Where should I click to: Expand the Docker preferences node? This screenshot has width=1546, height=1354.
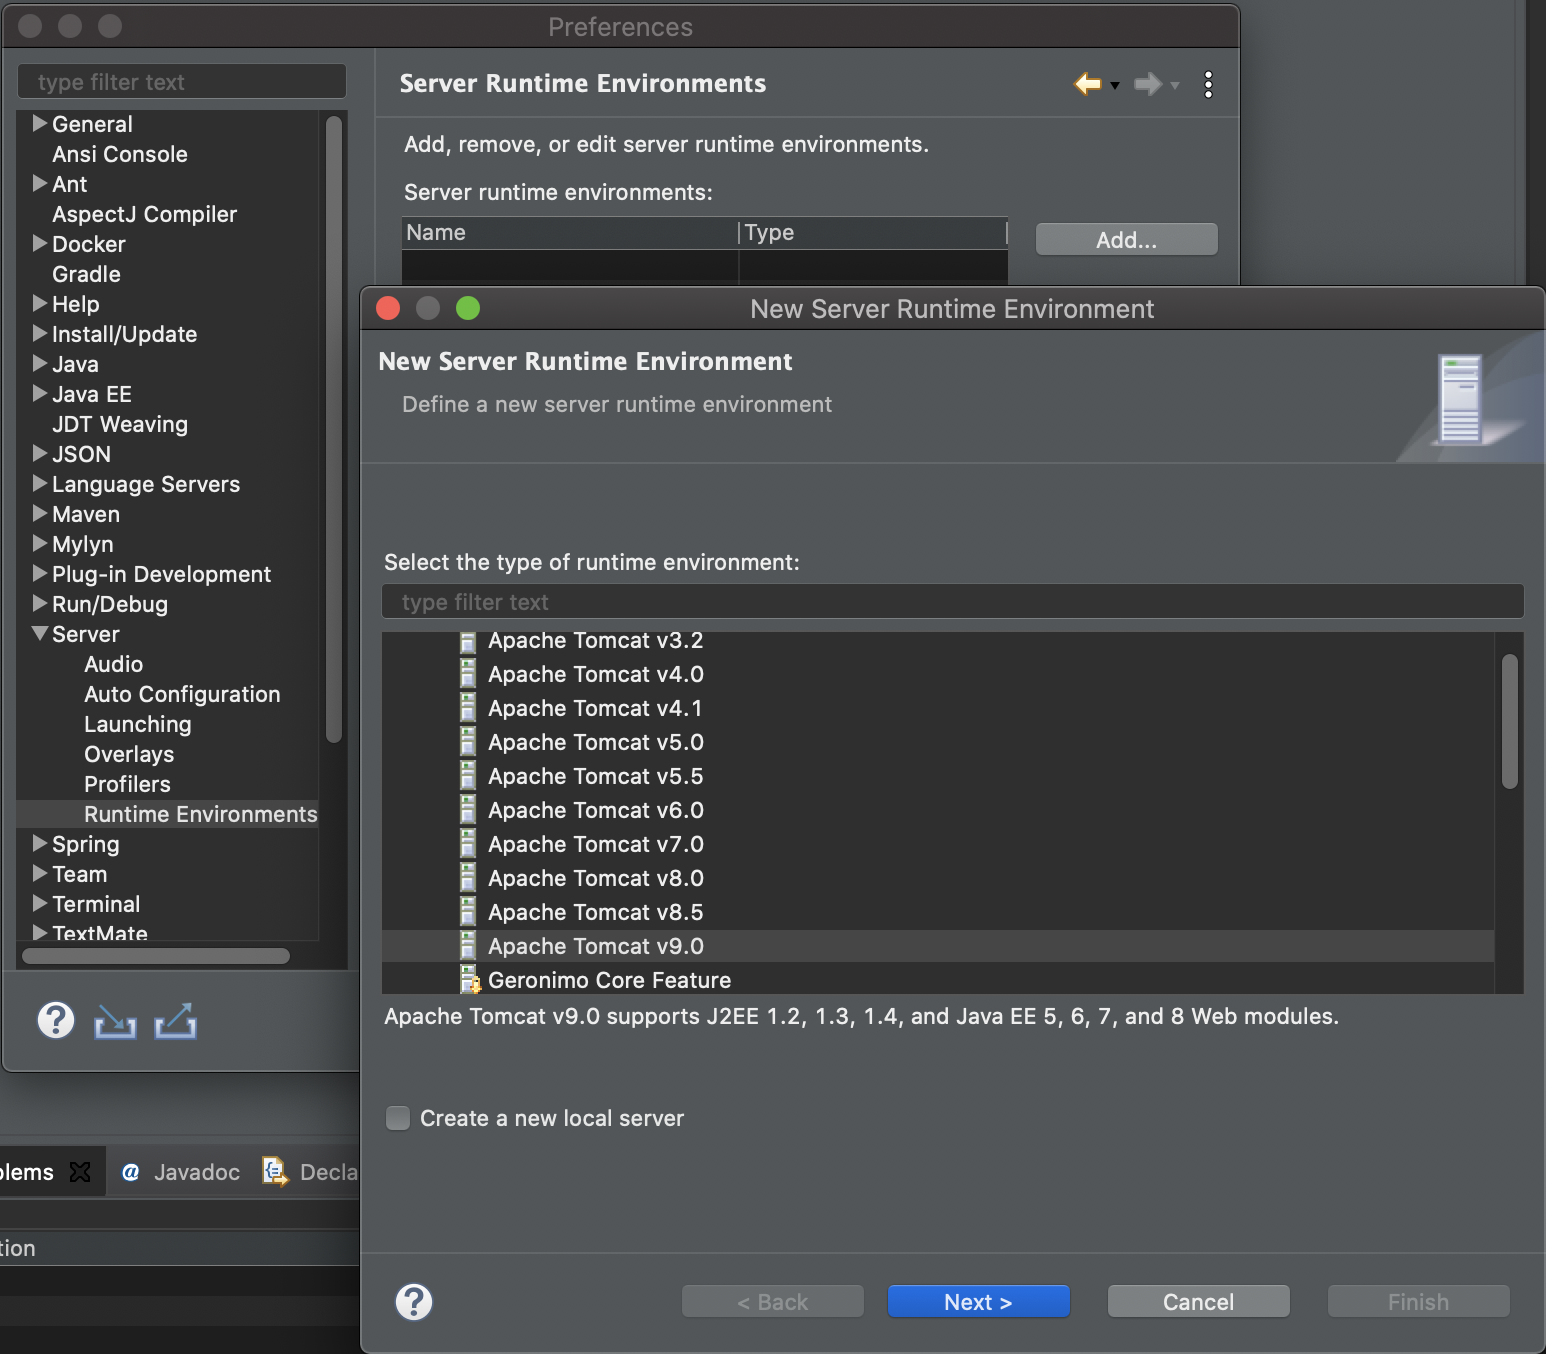click(40, 243)
